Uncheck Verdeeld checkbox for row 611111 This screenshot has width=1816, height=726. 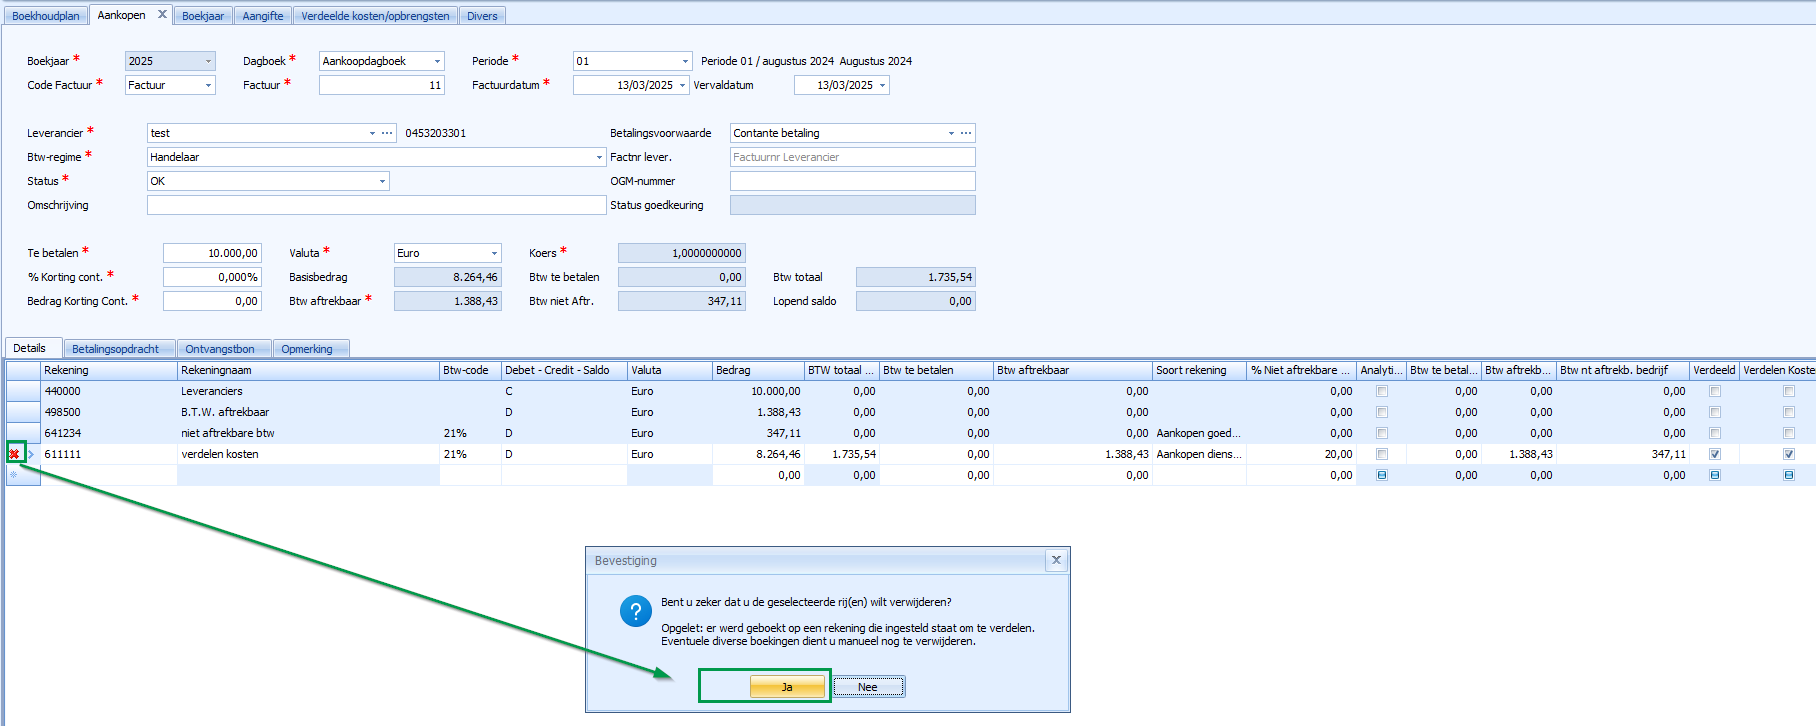[x=1714, y=454]
